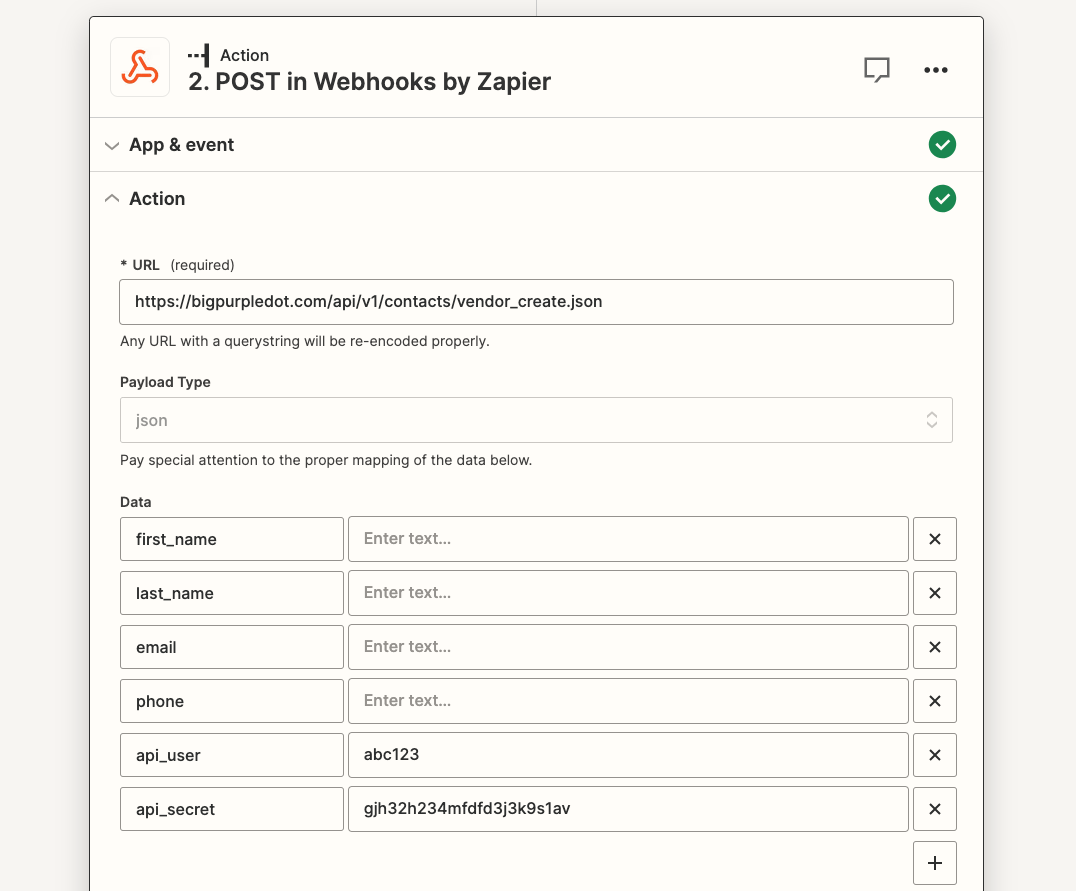Click the Action section green checkmark

(x=942, y=198)
